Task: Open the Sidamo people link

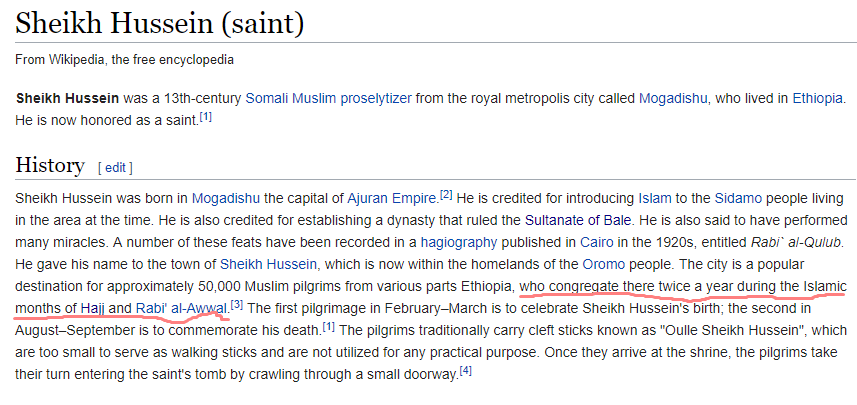Action: pos(737,198)
